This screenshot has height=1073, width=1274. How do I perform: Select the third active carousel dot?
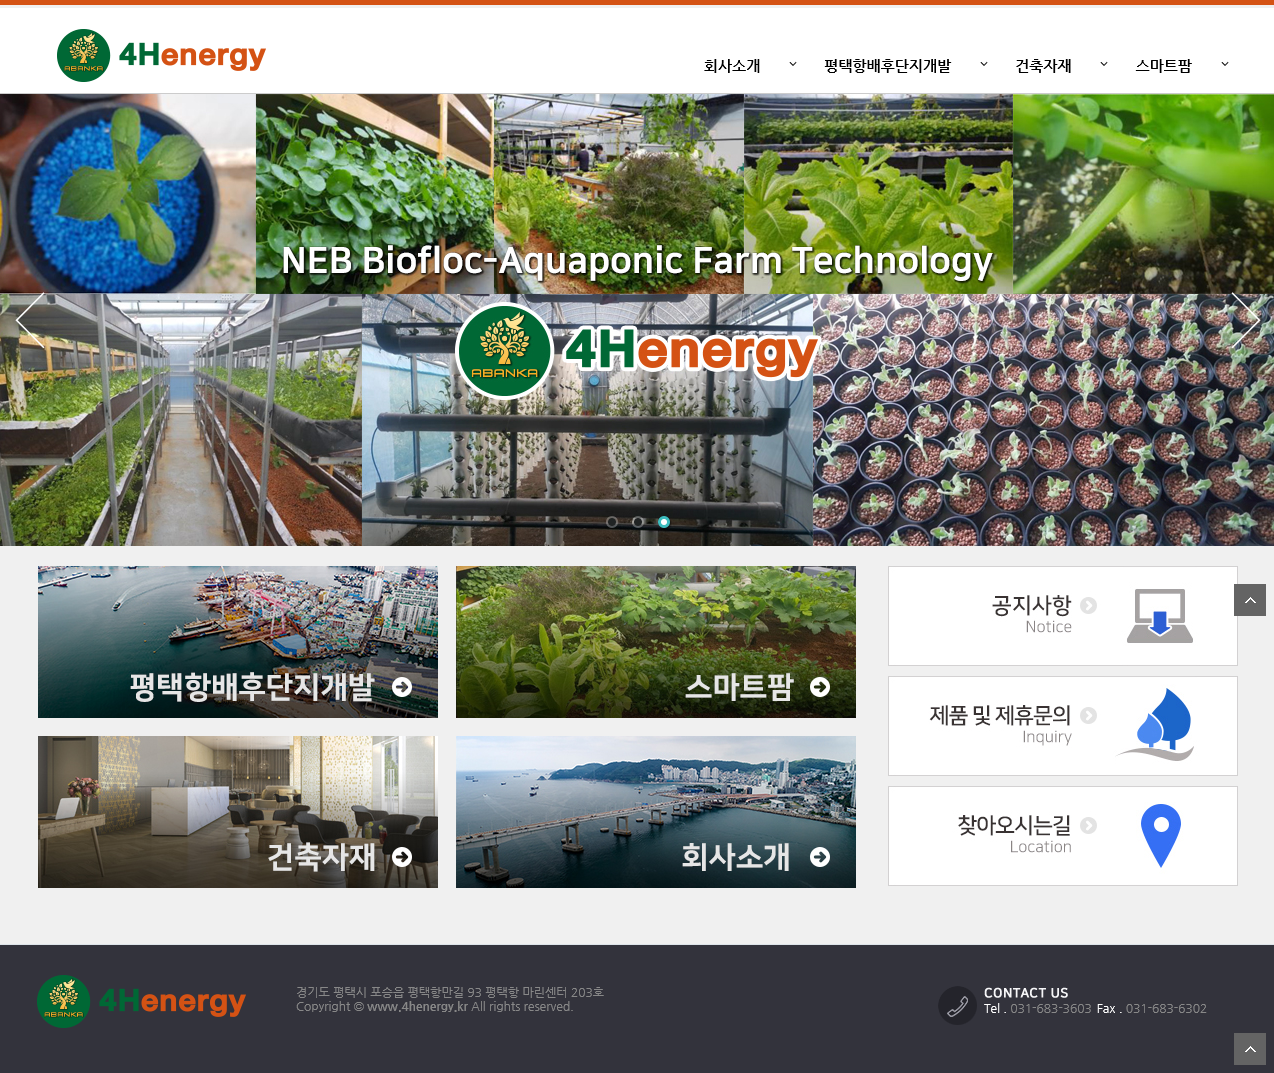pos(664,522)
